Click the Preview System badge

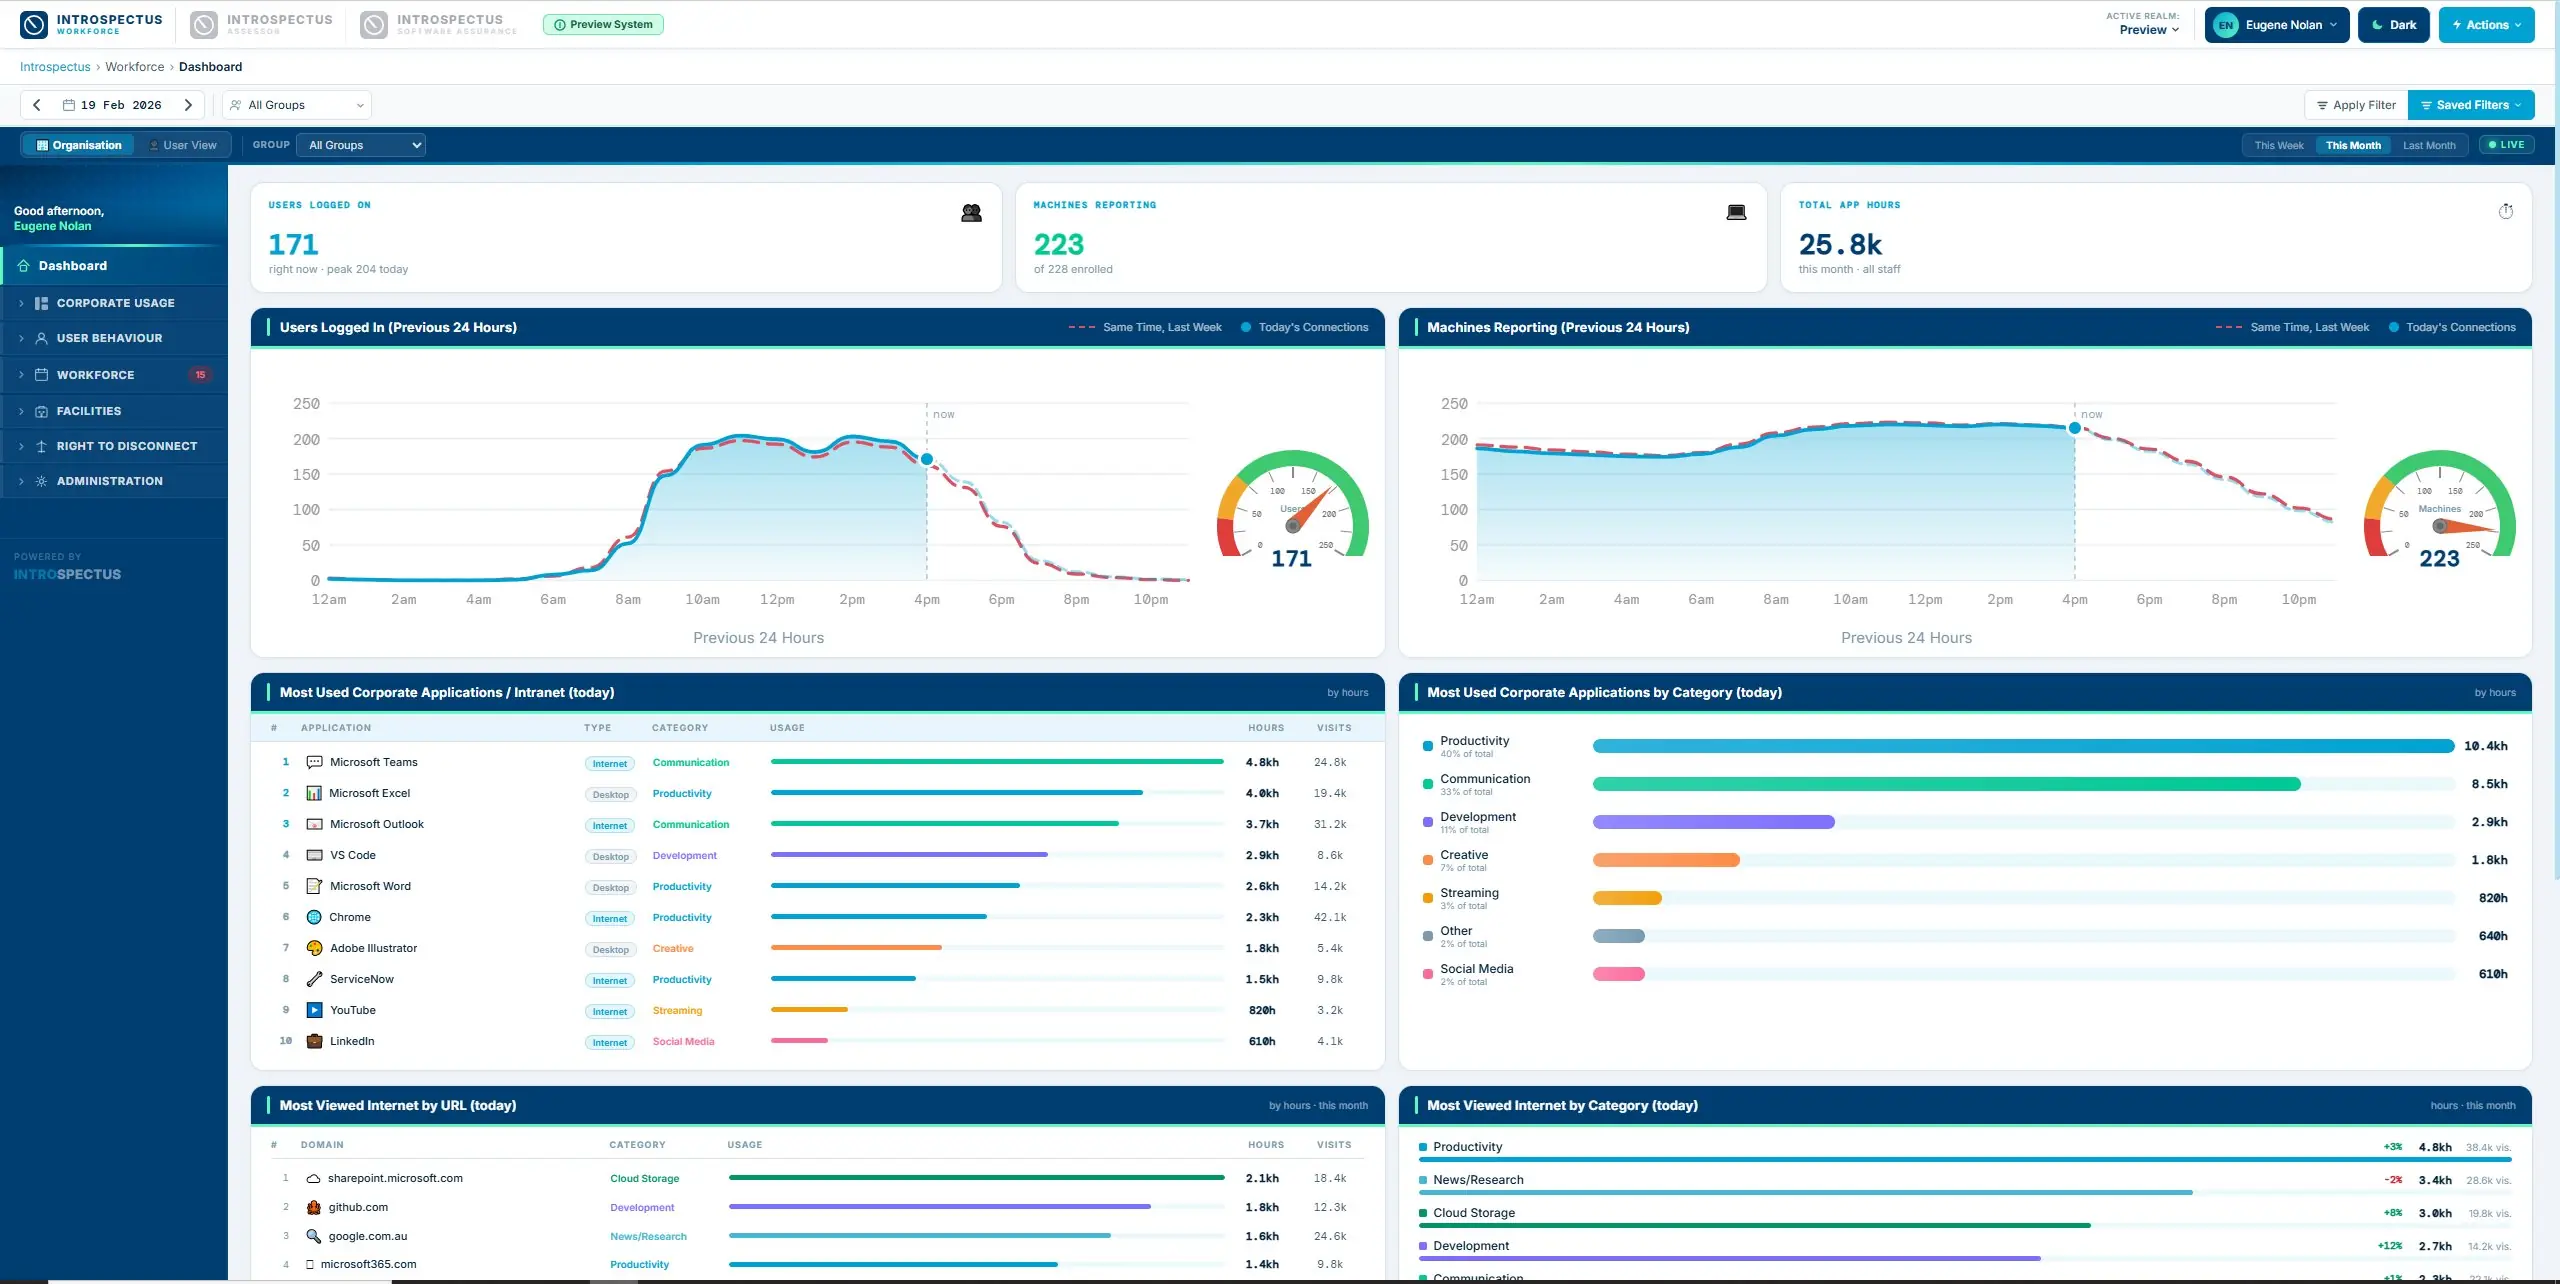603,24
